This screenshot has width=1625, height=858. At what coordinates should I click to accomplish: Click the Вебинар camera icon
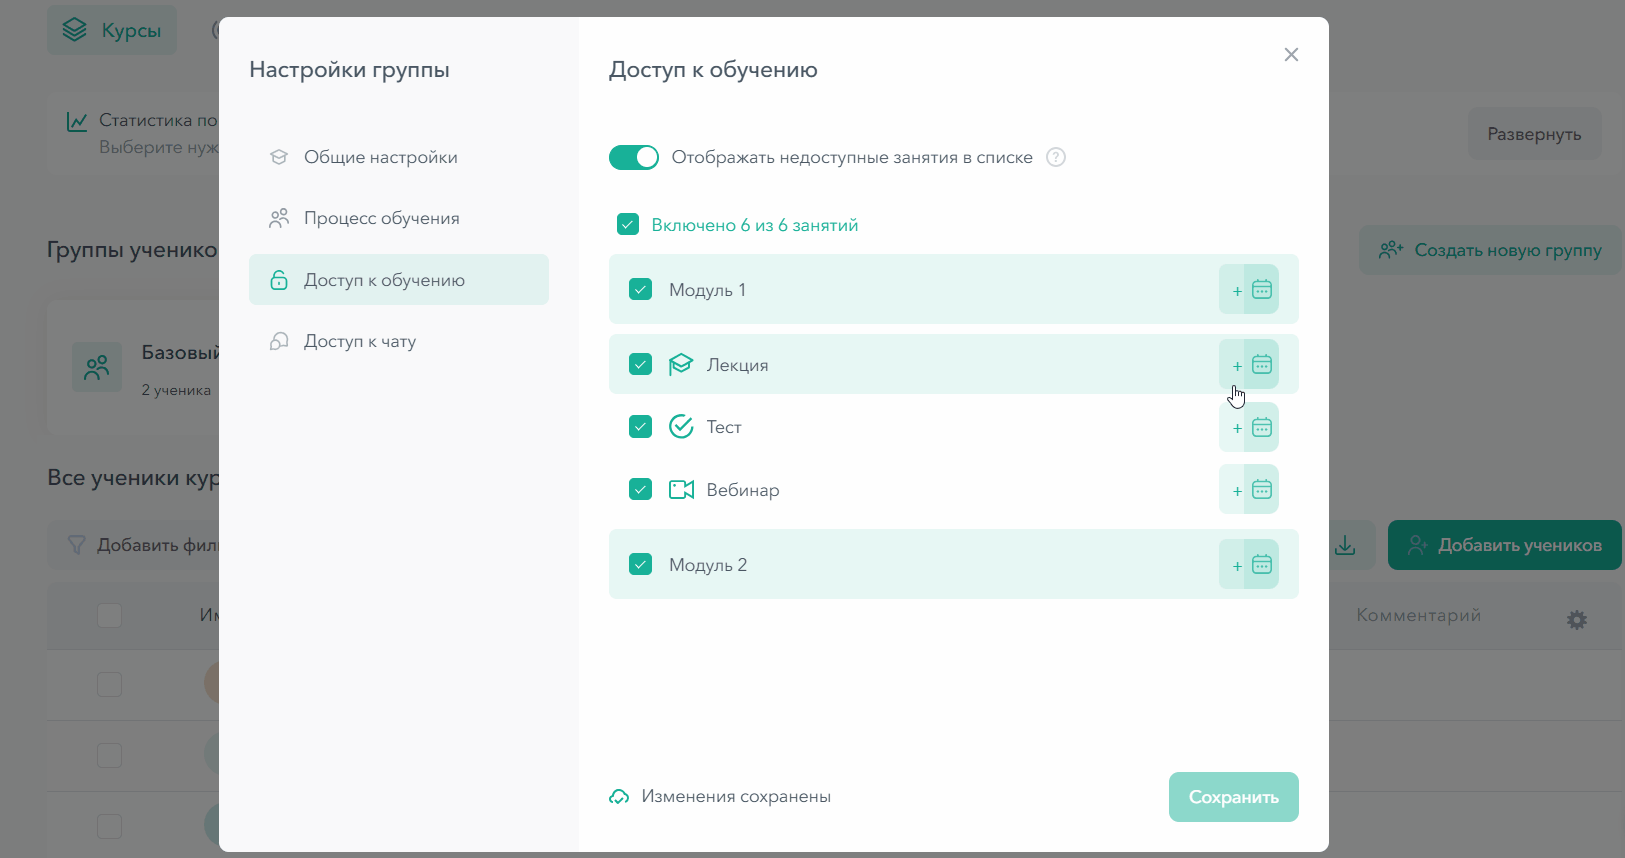point(681,489)
